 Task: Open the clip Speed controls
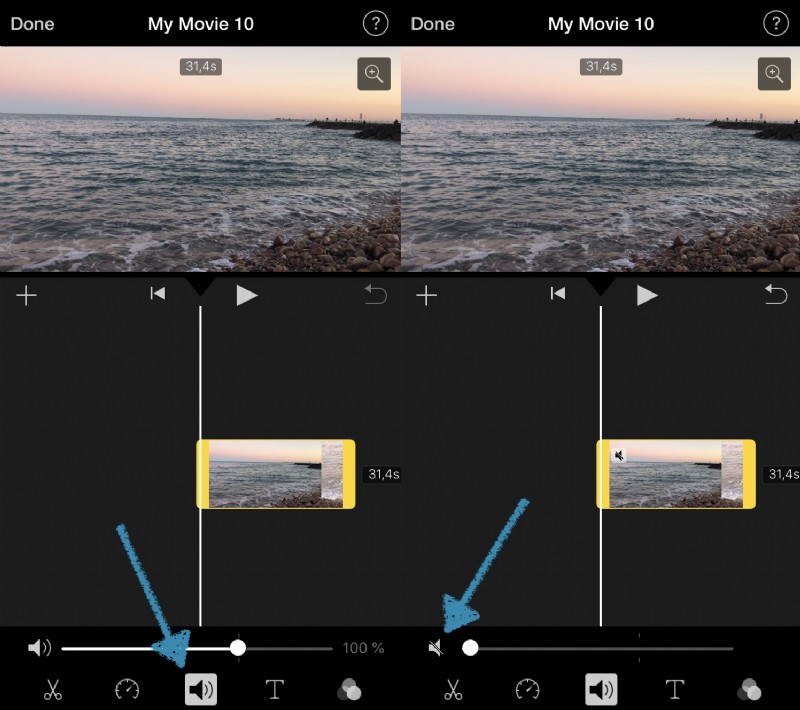[x=126, y=689]
